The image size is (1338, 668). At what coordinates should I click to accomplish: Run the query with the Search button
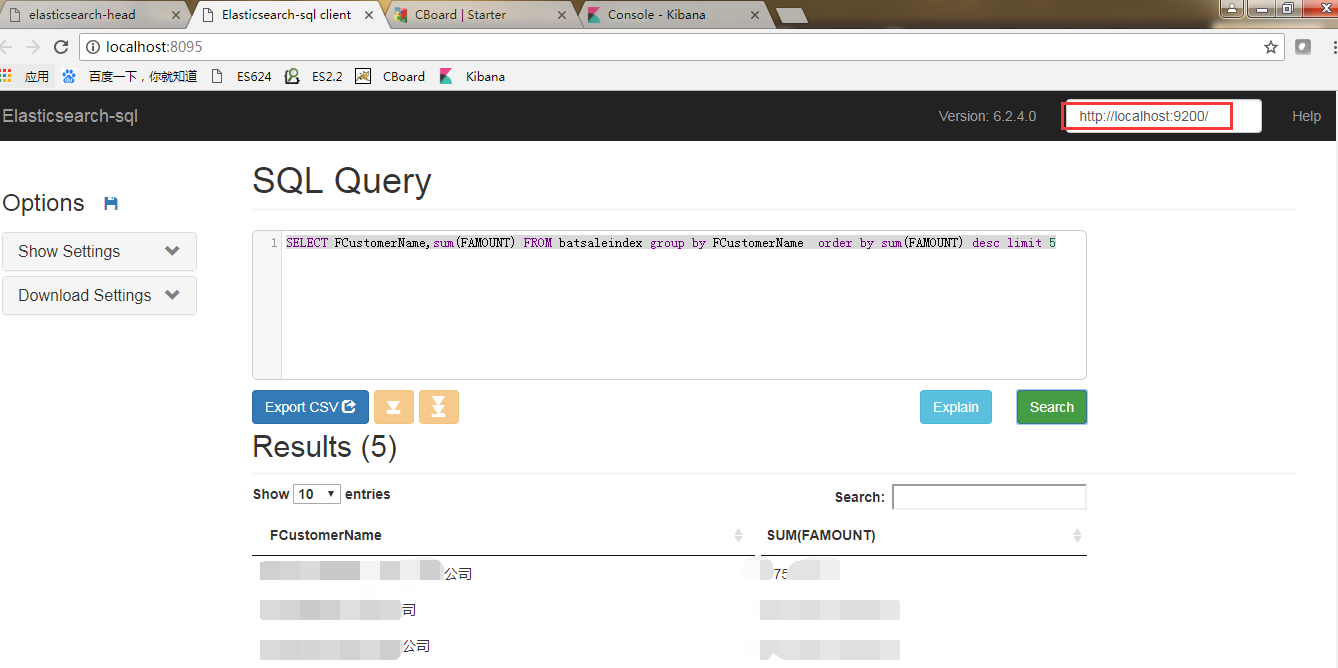pos(1052,407)
